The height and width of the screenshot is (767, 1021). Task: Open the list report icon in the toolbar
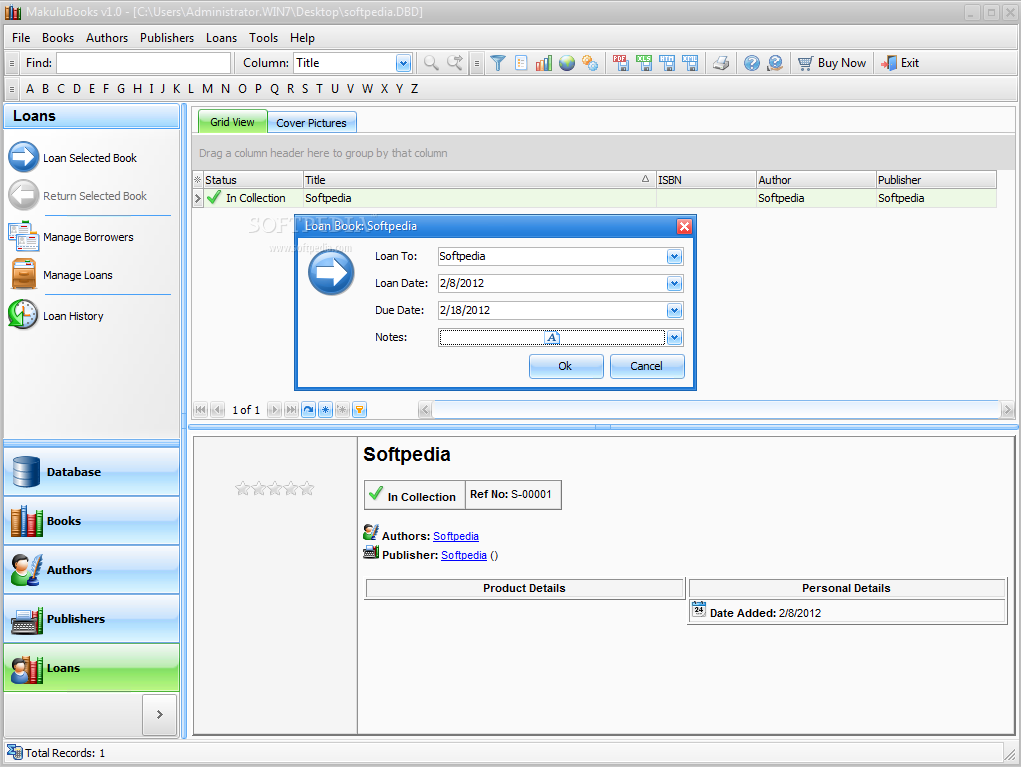(521, 63)
